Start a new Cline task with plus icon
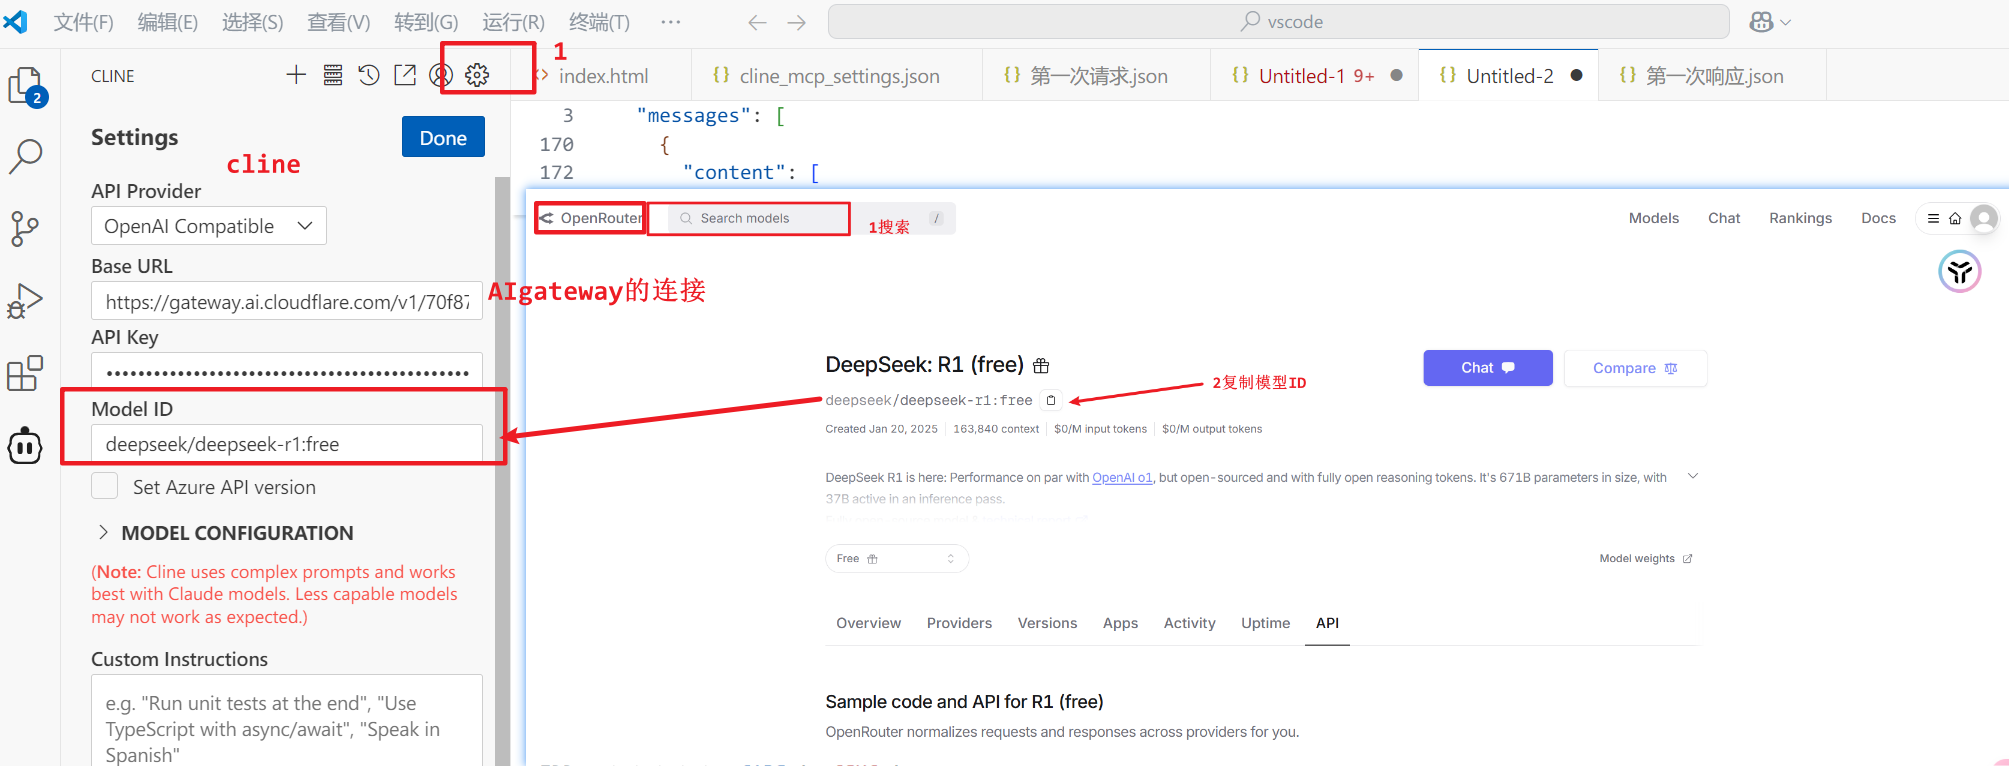Viewport: 2009px width, 766px height. 296,75
